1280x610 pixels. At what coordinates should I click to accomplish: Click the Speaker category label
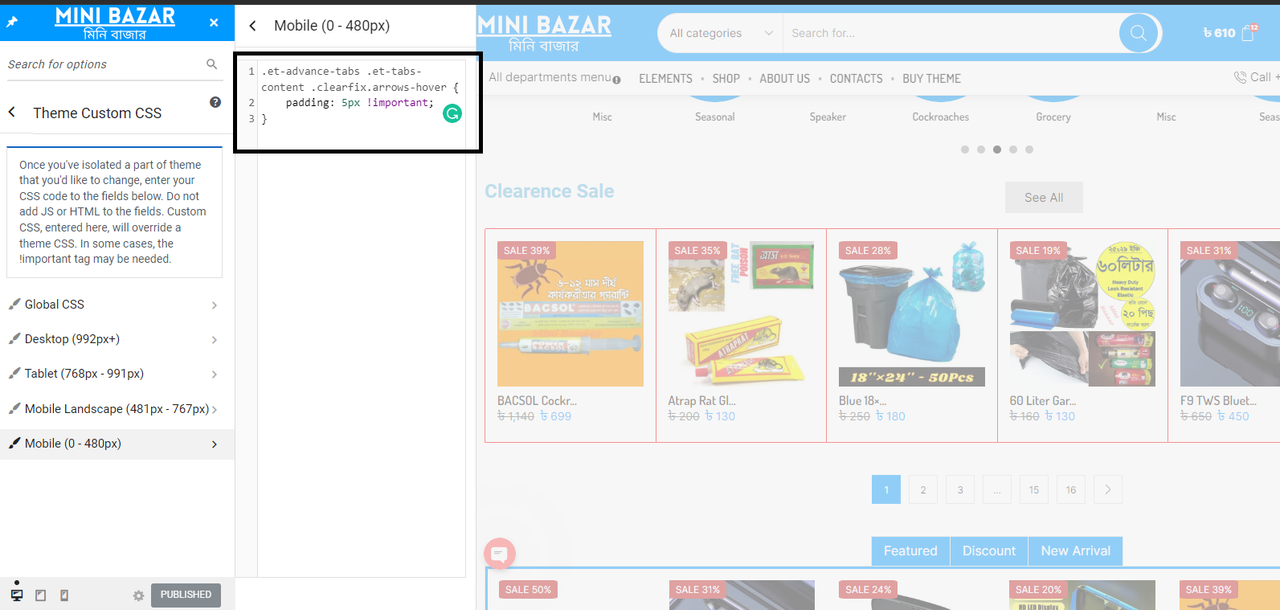[x=828, y=117]
